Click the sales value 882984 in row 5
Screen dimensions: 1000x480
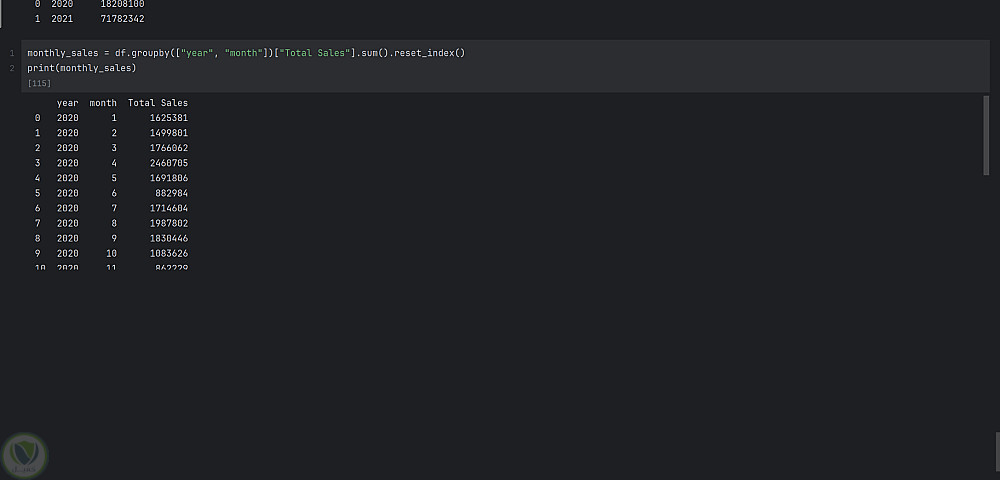tap(171, 193)
